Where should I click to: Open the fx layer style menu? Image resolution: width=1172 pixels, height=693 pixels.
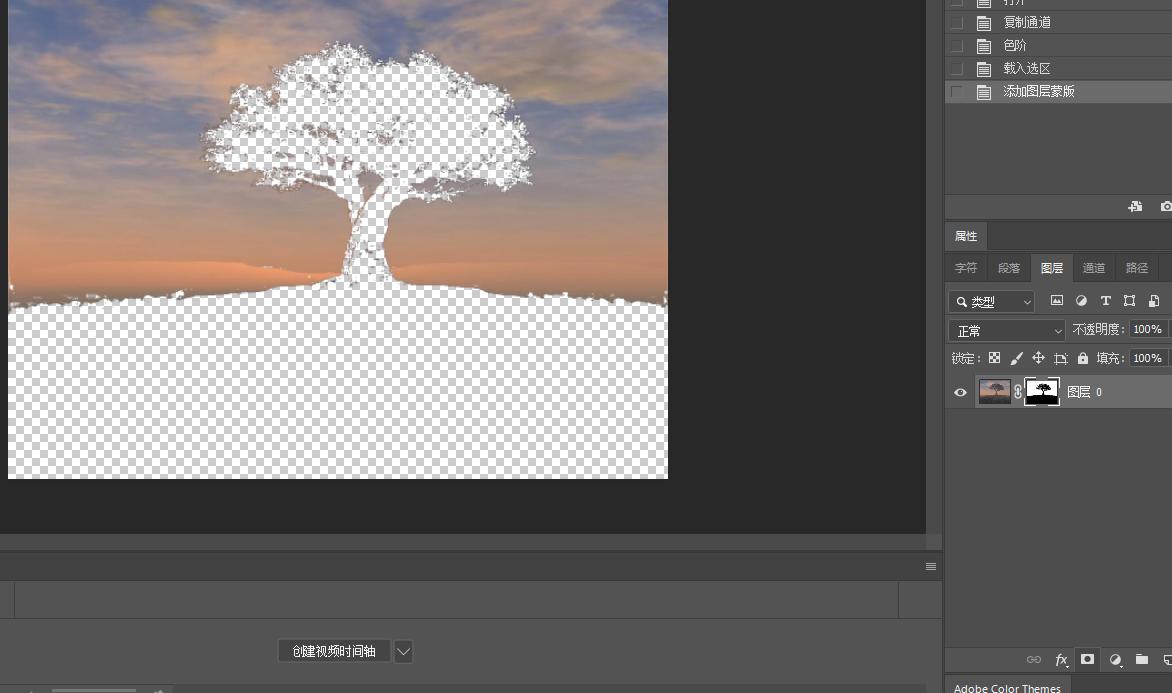1062,660
